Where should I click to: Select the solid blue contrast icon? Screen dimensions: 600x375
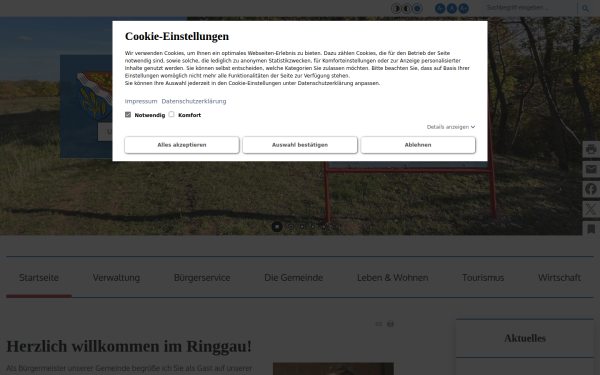[417, 8]
